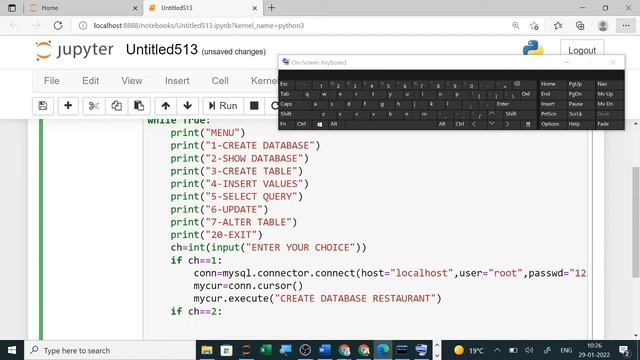Open Edge Settings and more ellipsis
The width and height of the screenshot is (640, 360).
click(x=626, y=25)
